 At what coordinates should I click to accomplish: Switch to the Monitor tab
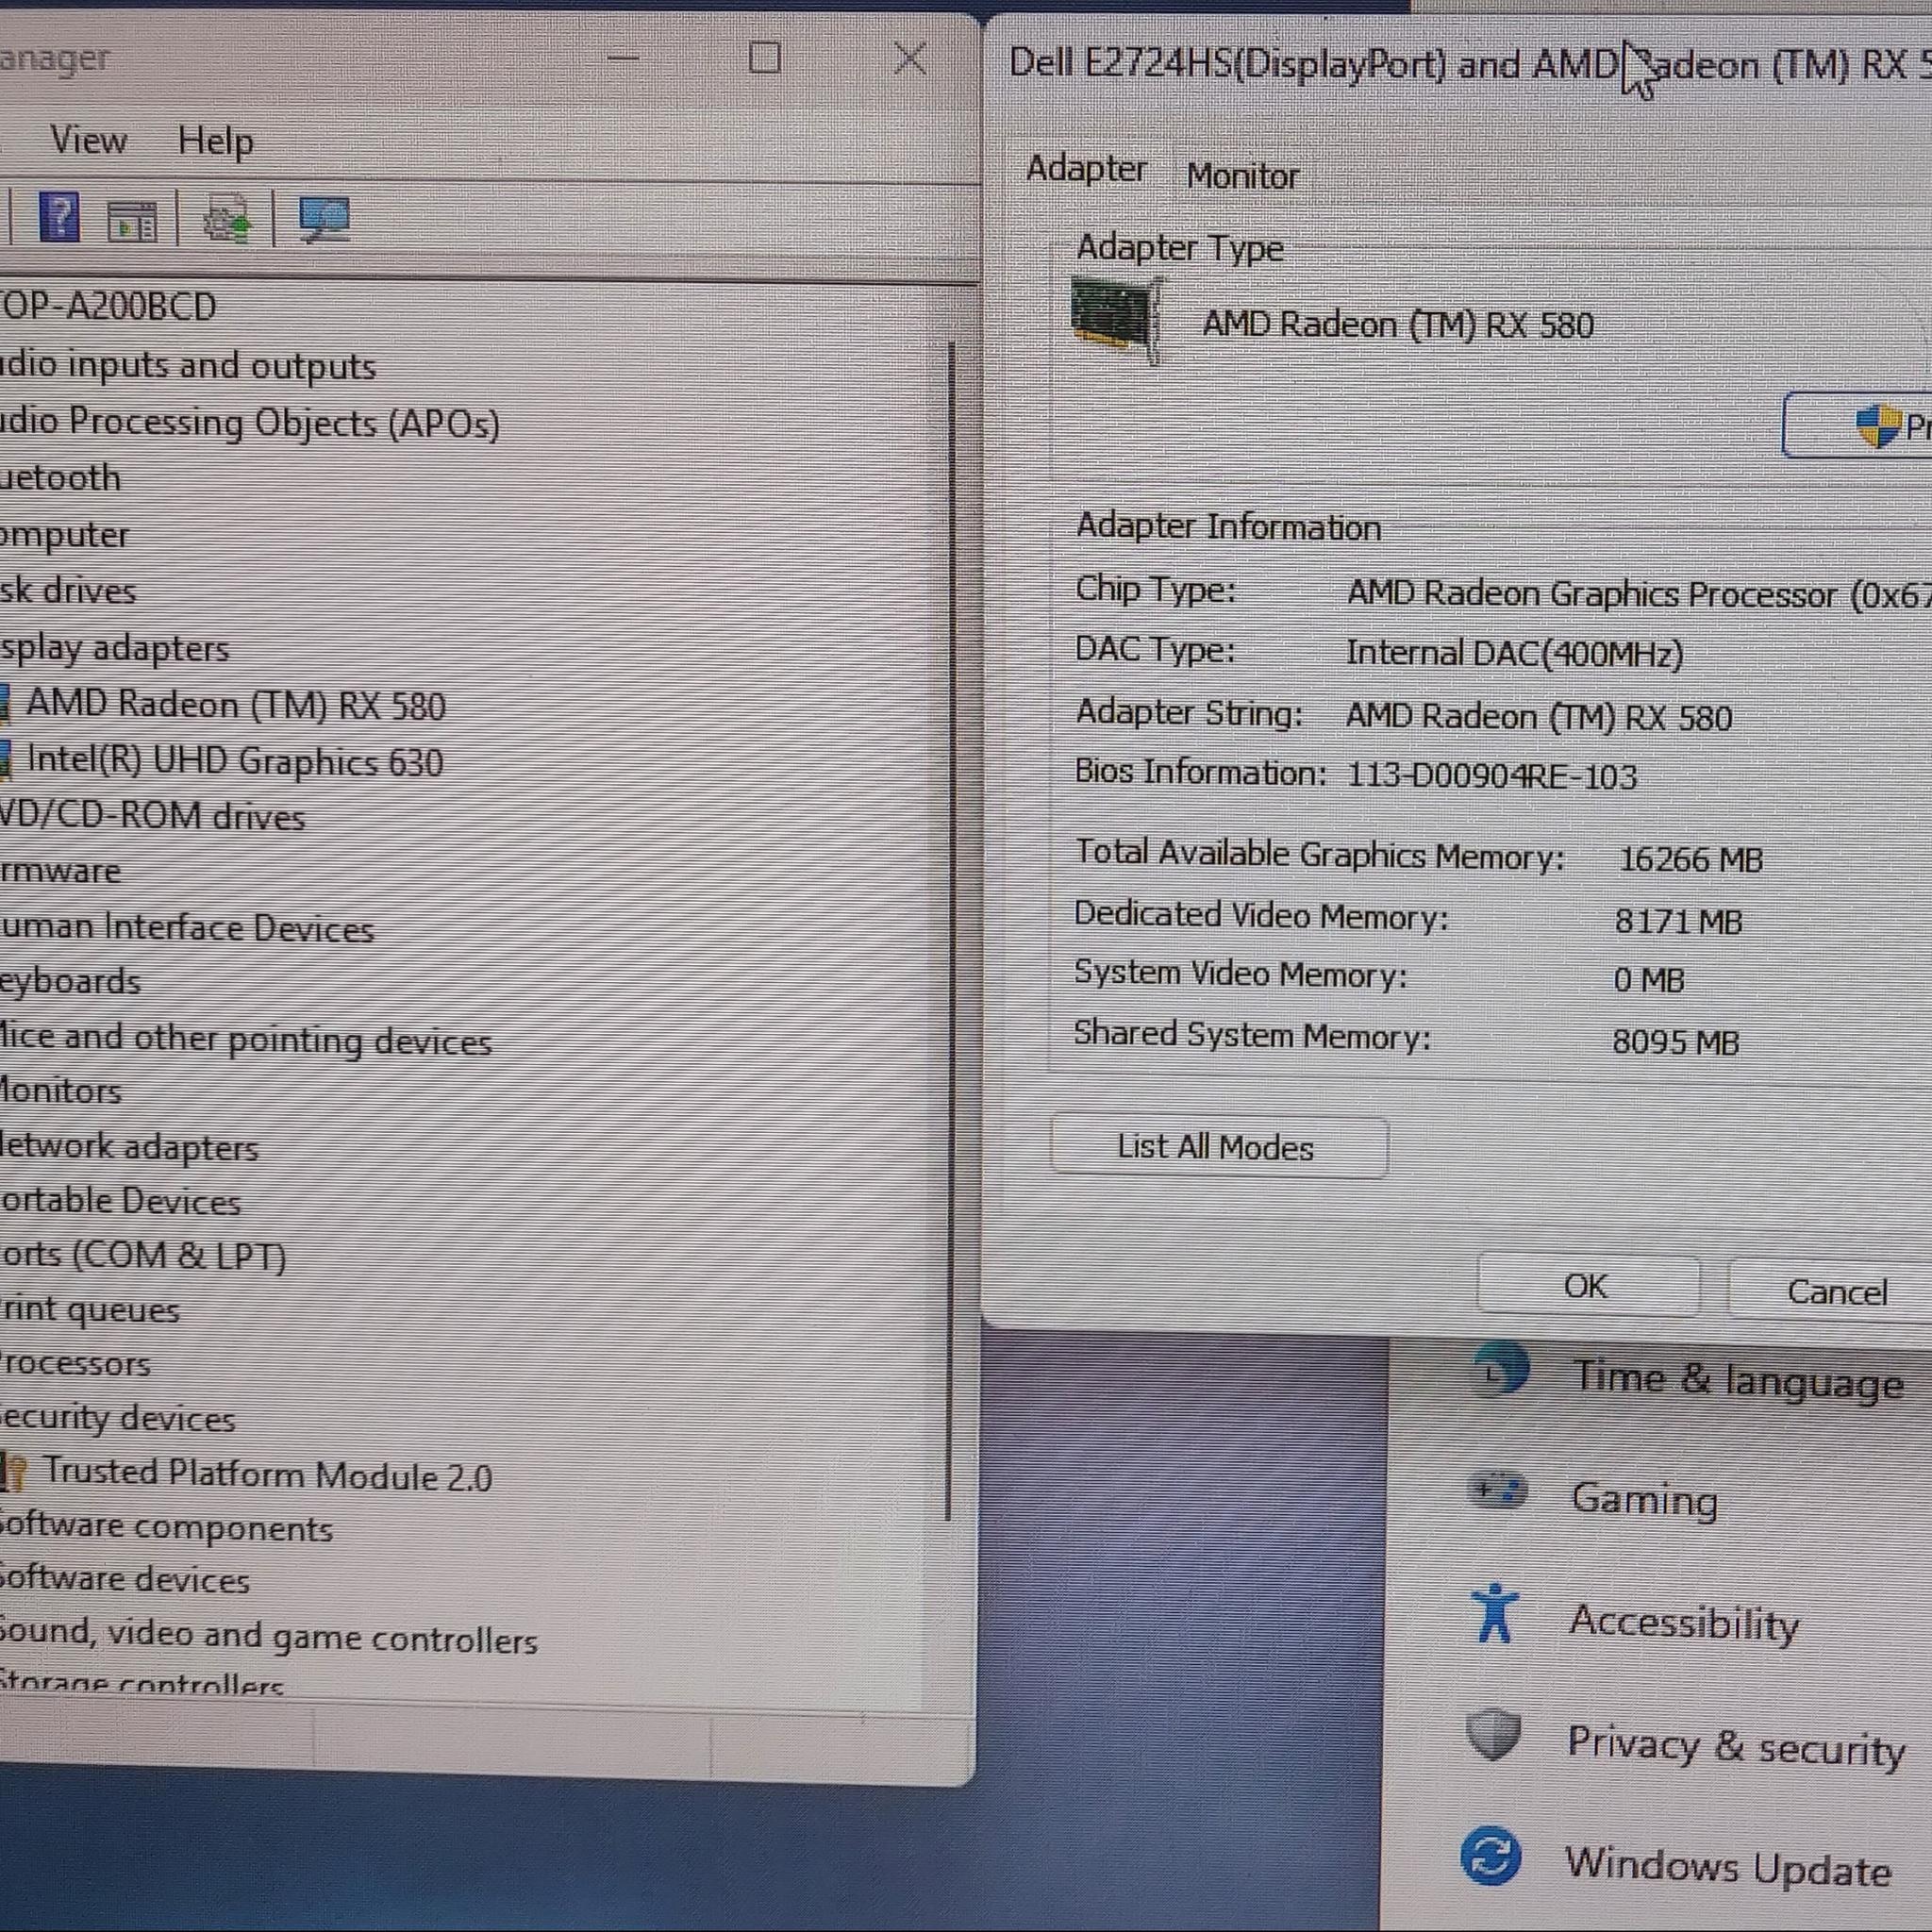tap(1242, 176)
